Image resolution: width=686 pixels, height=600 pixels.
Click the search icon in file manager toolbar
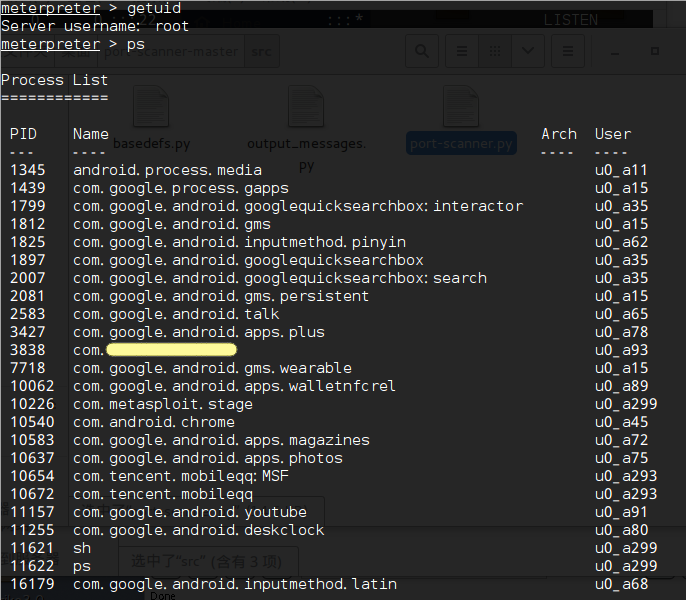[x=423, y=51]
